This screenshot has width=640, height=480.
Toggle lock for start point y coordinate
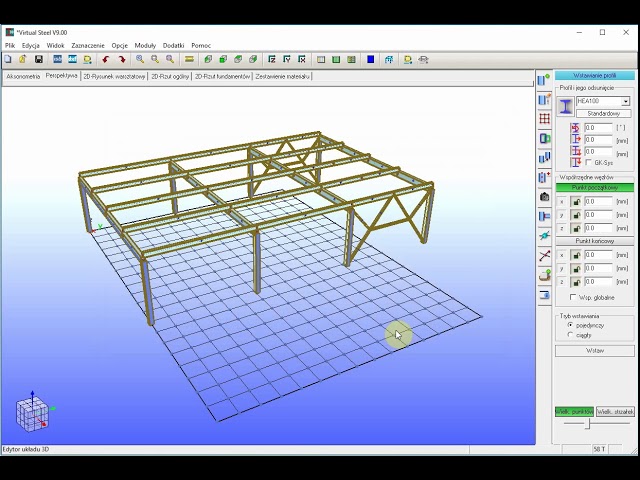click(x=576, y=215)
